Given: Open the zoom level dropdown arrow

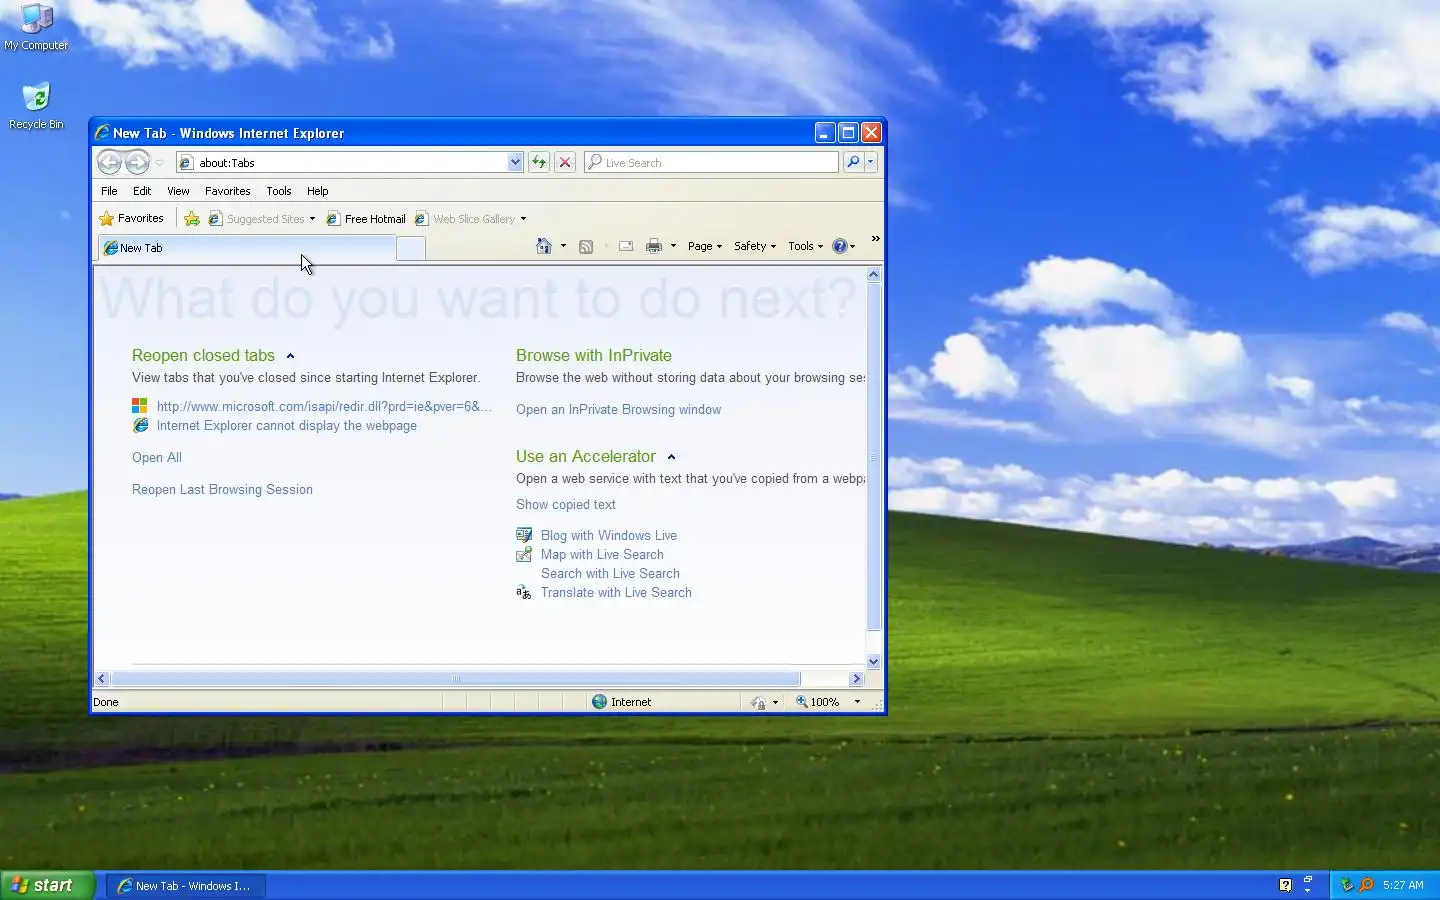Looking at the screenshot, I should [857, 702].
